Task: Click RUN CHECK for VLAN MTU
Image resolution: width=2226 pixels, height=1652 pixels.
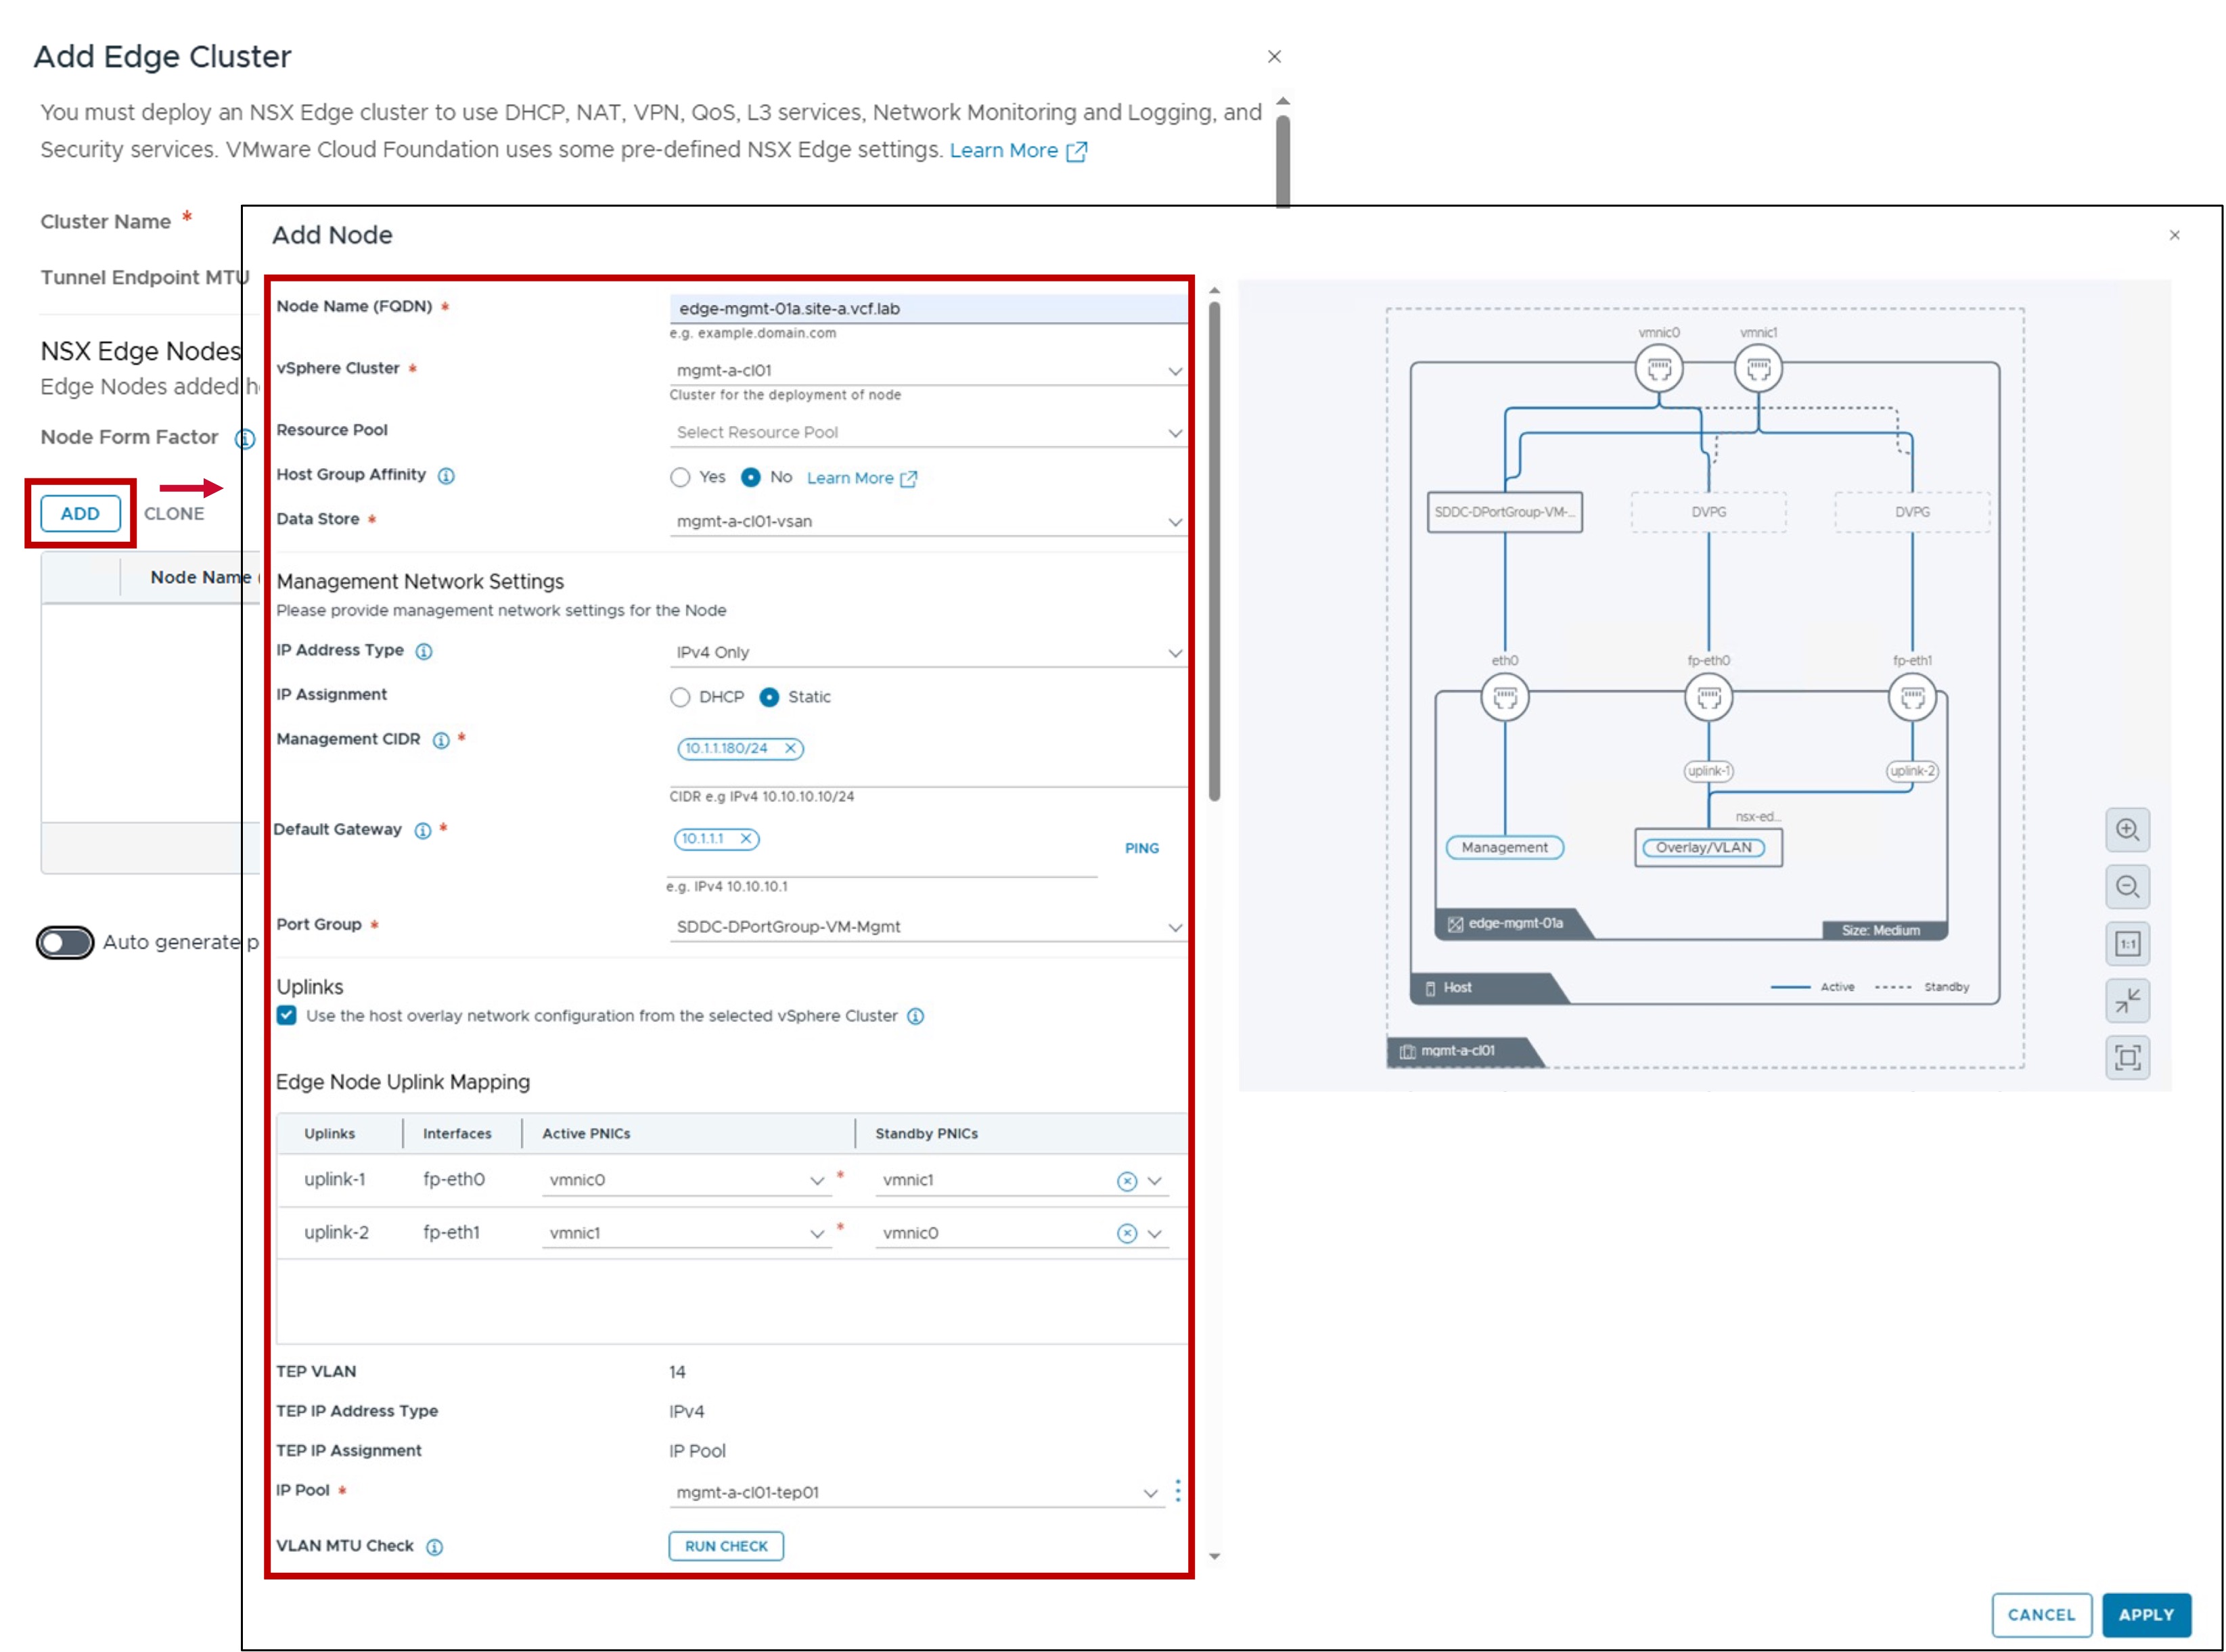Action: pyautogui.click(x=726, y=1547)
